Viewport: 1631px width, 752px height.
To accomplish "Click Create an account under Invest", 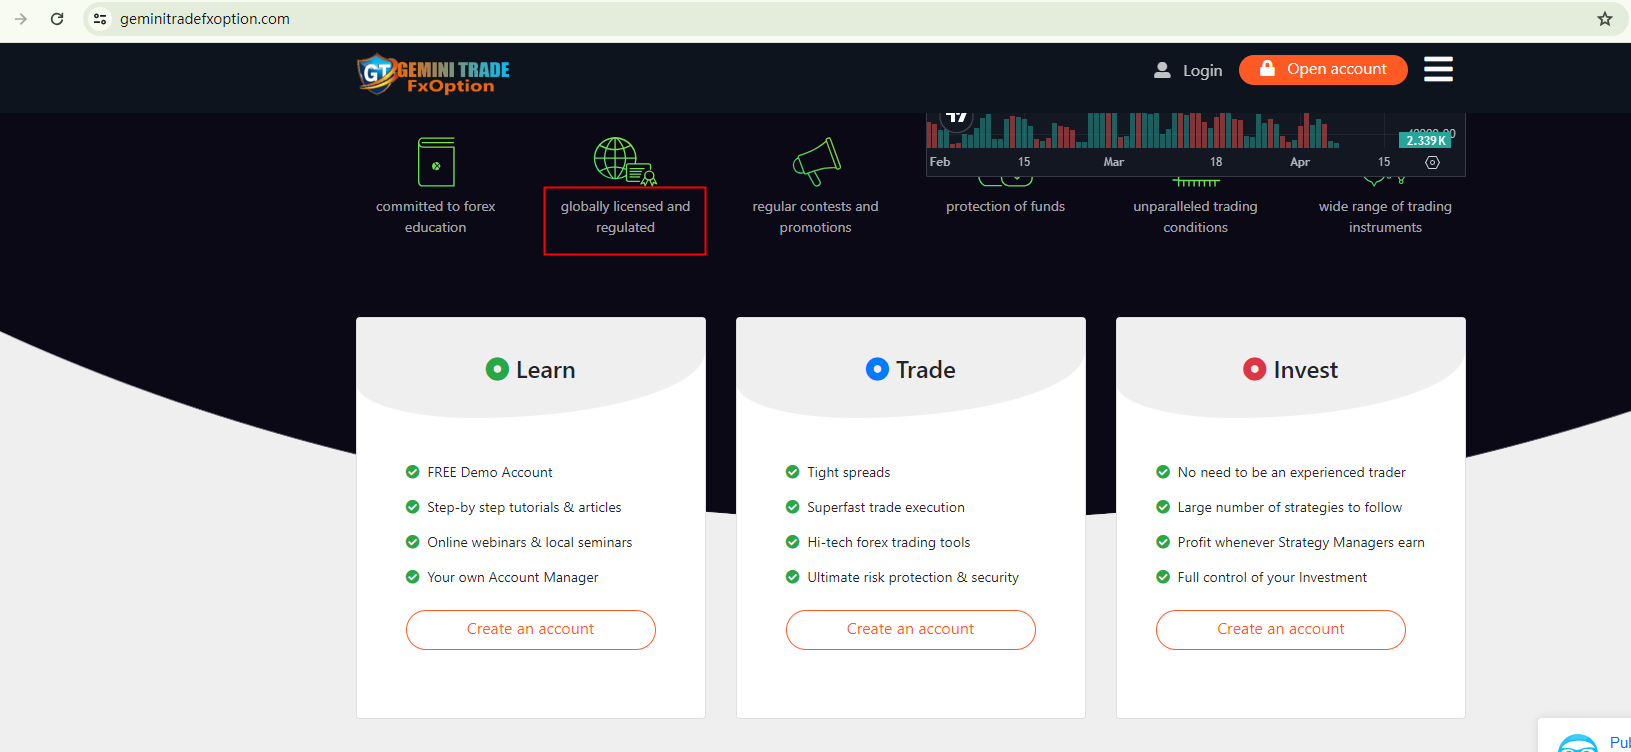I will [1280, 630].
